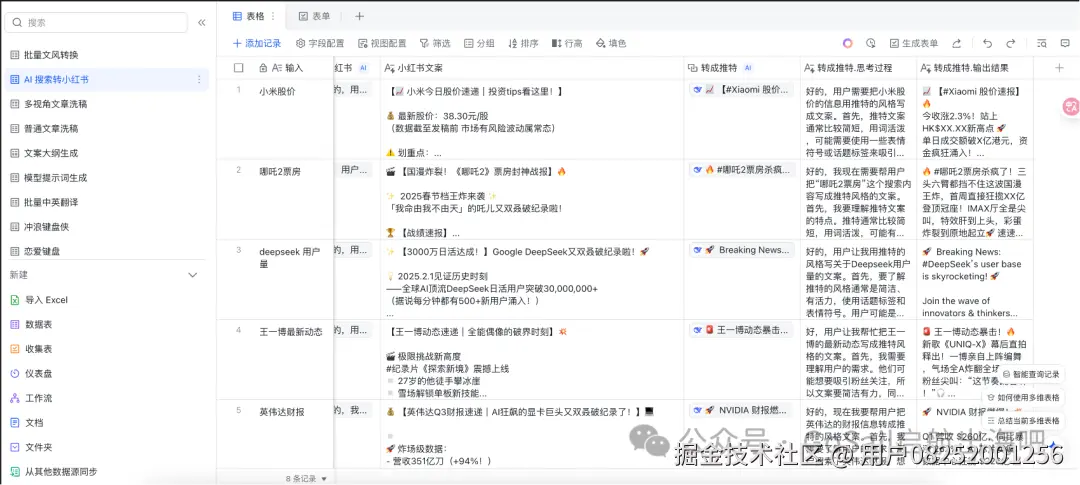Click 添加记录 to add a record
1080x485 pixels.
click(x=257, y=43)
